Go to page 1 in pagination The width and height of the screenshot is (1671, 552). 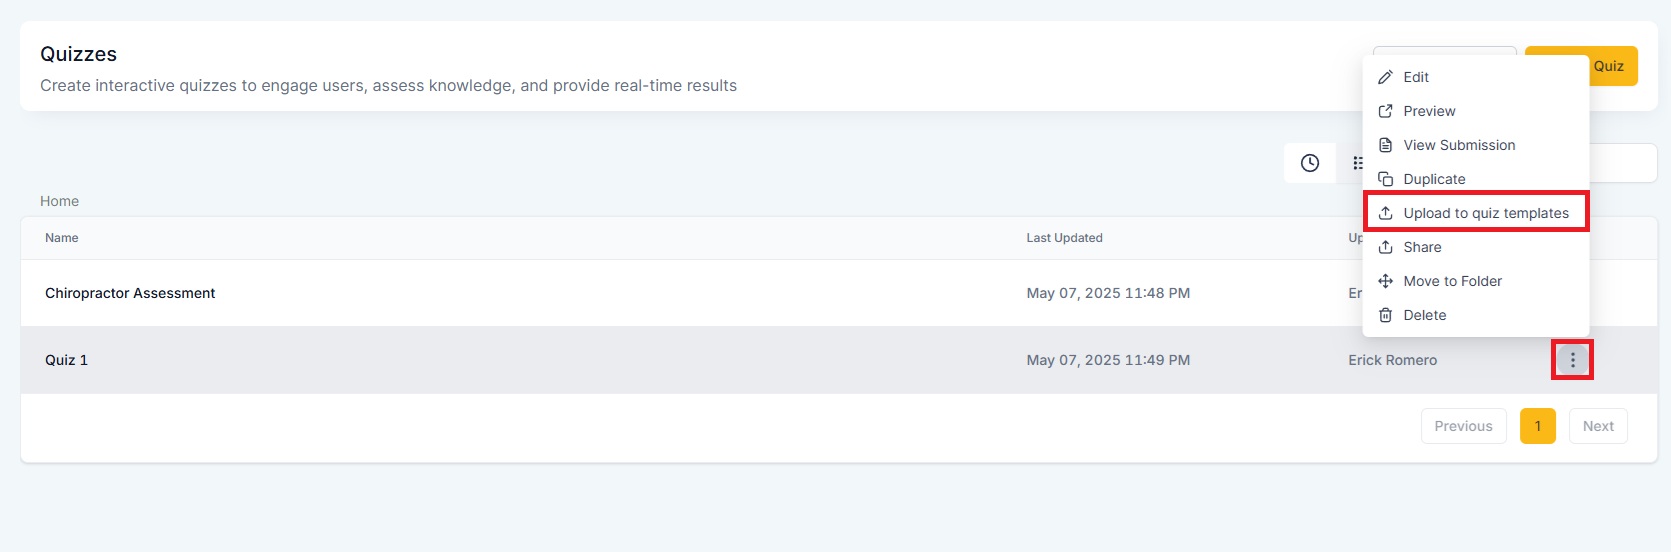(x=1538, y=426)
